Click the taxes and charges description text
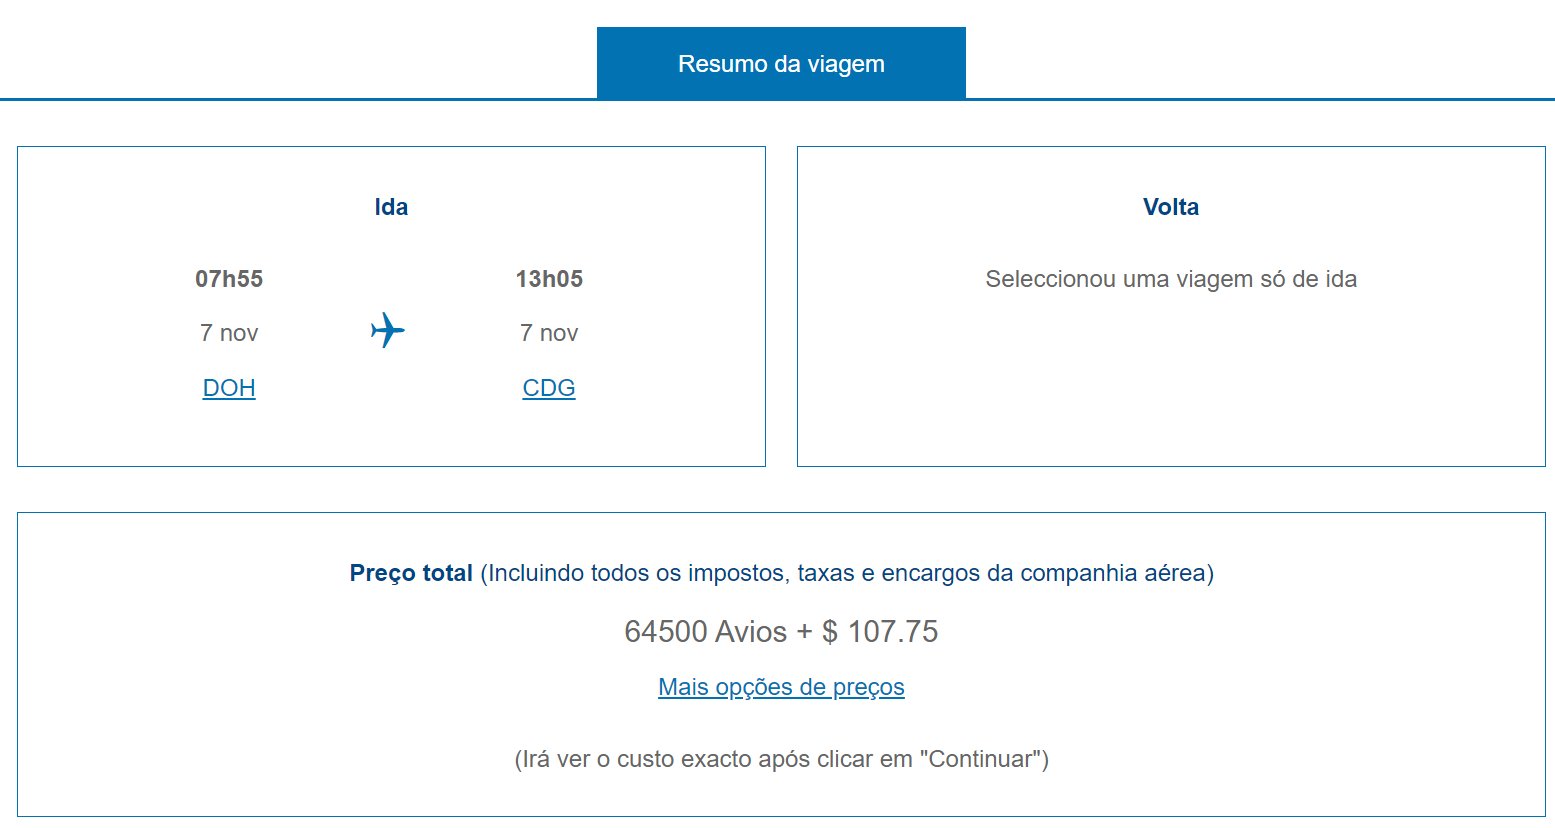This screenshot has width=1555, height=828. [x=847, y=573]
